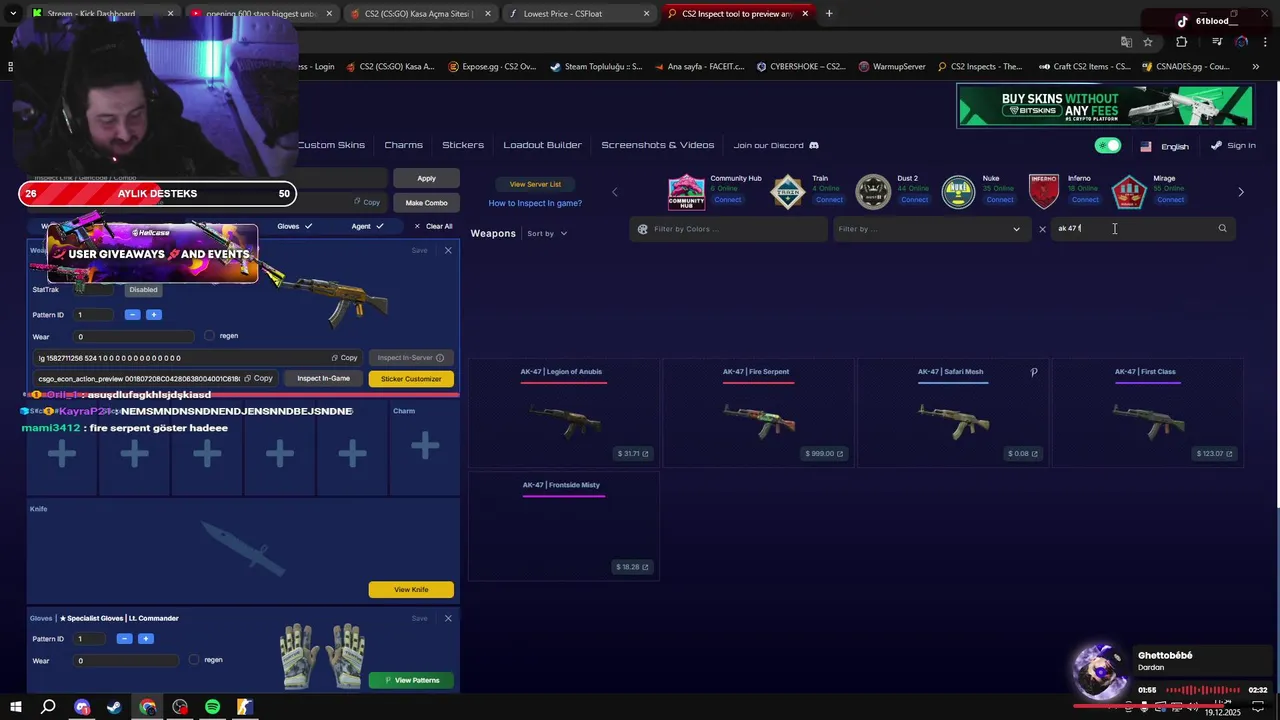
Task: Open the price link icon on Safari Mesh card
Action: click(x=1036, y=454)
